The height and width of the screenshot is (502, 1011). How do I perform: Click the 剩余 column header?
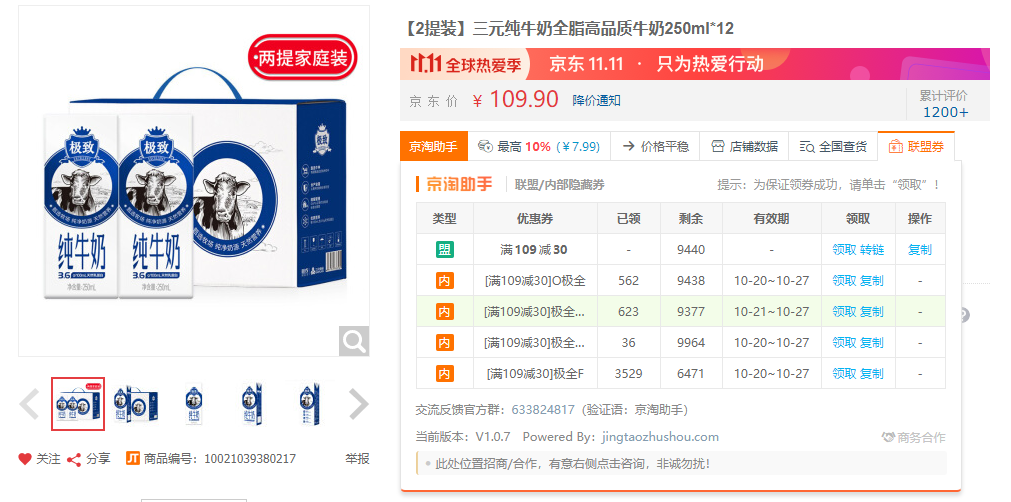(691, 218)
